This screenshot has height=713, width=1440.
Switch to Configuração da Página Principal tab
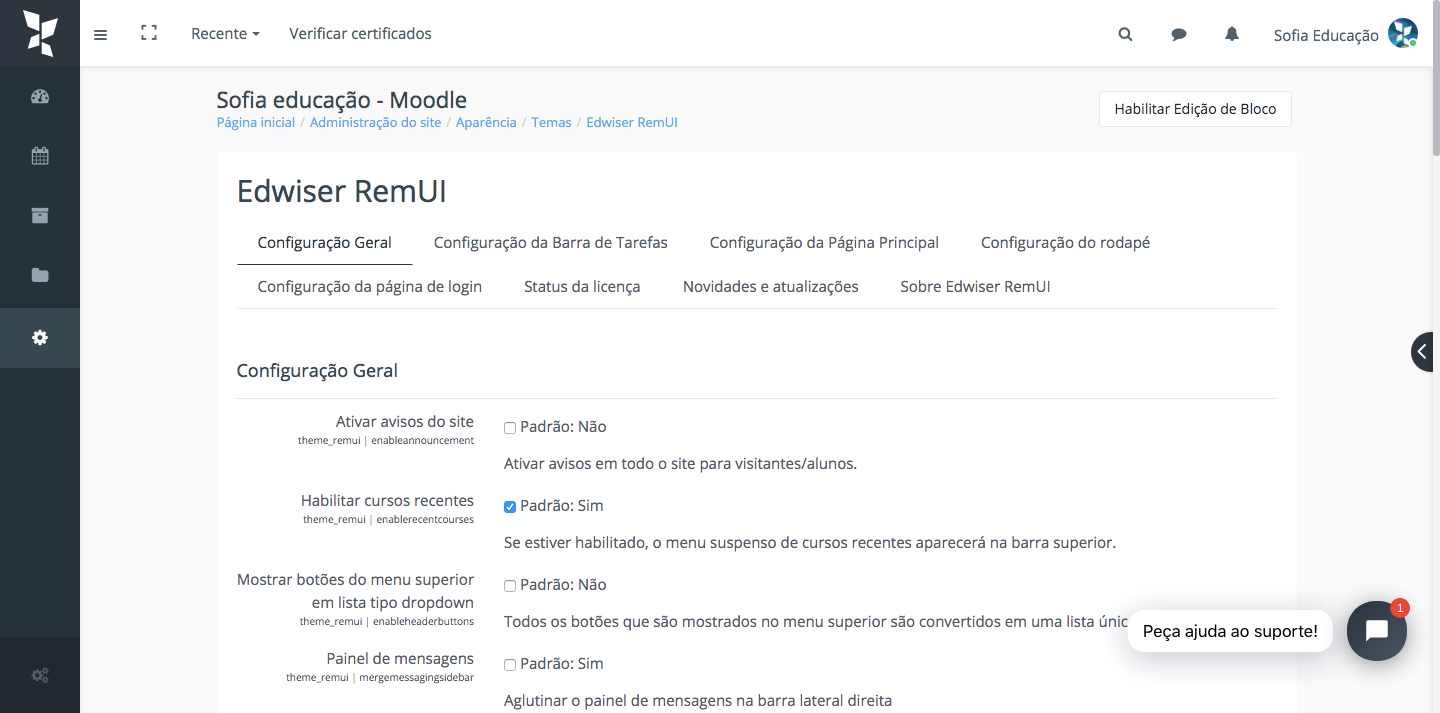click(x=824, y=243)
